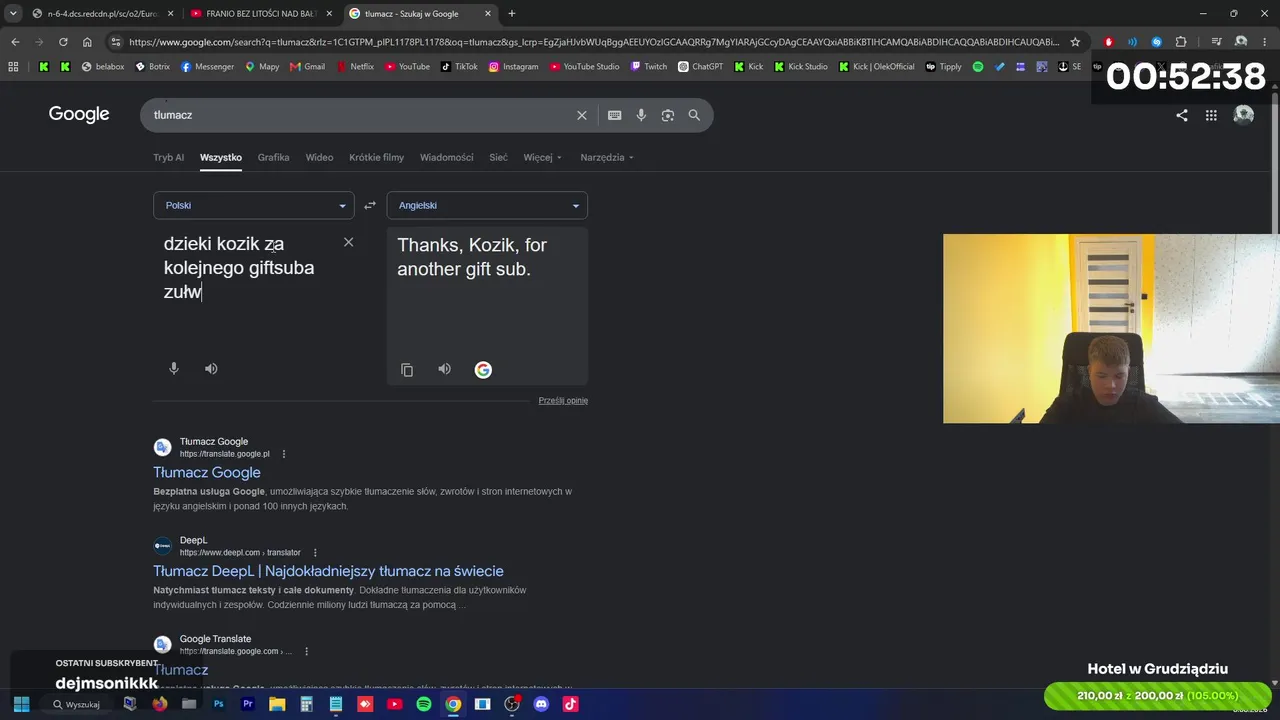The image size is (1280, 720).
Task: Switch to Tryb AI tab
Action: [168, 158]
